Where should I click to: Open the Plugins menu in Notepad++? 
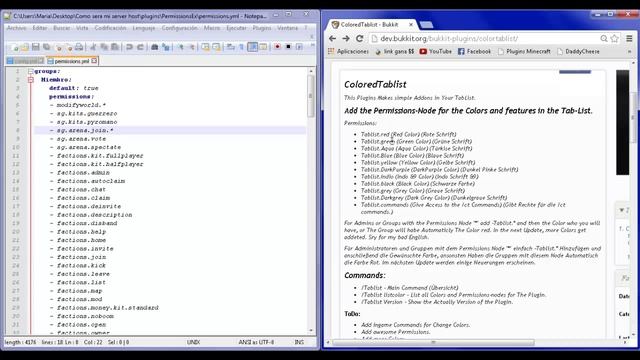pyautogui.click(x=262, y=28)
